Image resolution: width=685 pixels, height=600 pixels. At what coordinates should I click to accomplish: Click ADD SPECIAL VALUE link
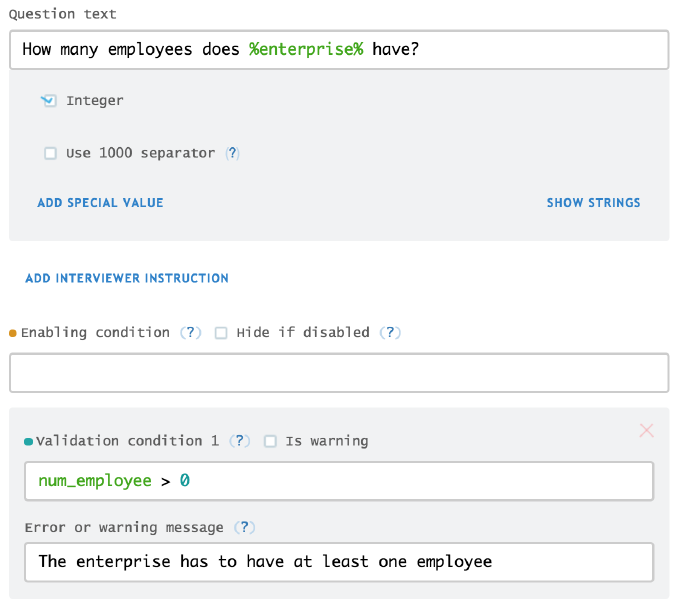point(100,203)
